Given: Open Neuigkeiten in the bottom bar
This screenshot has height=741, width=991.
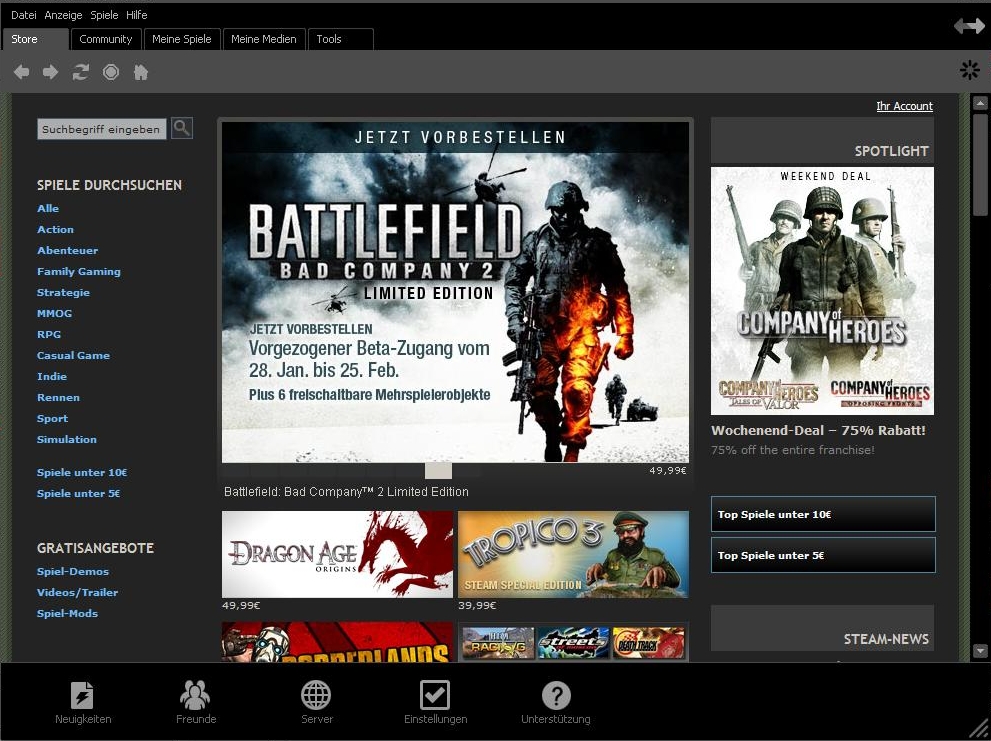Looking at the screenshot, I should click(x=83, y=702).
